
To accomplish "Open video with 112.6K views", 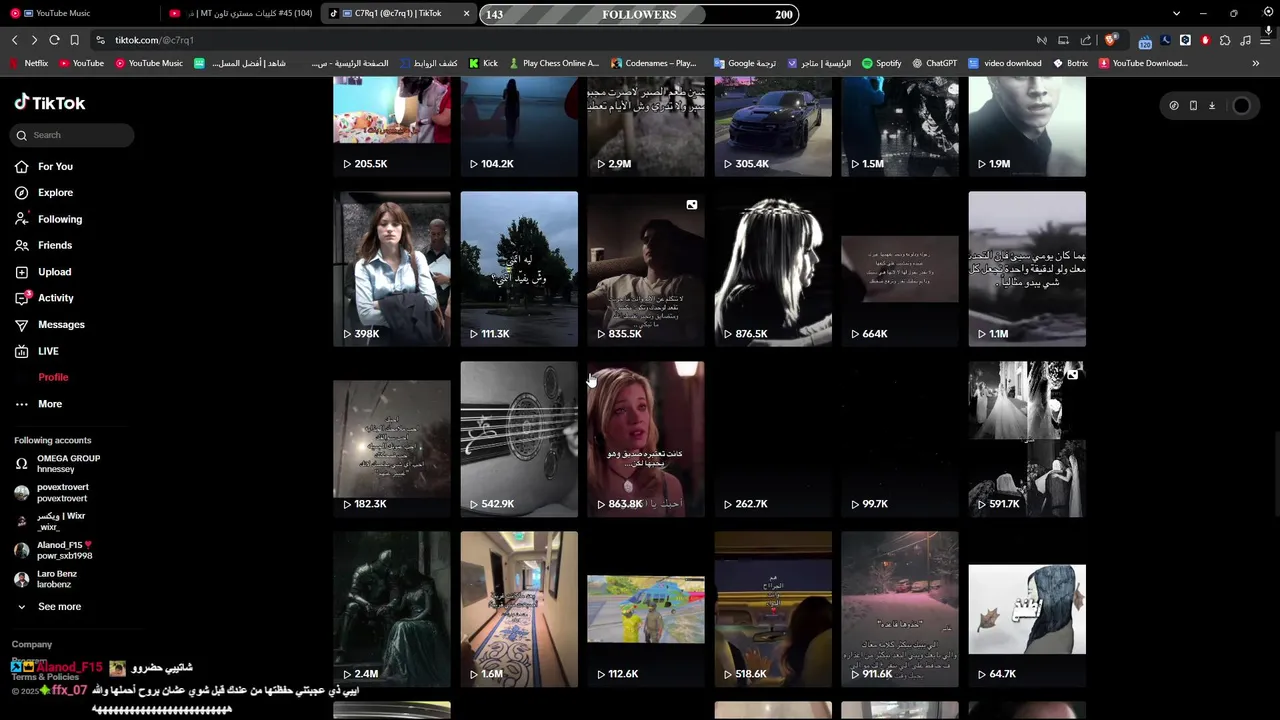I will pos(646,609).
